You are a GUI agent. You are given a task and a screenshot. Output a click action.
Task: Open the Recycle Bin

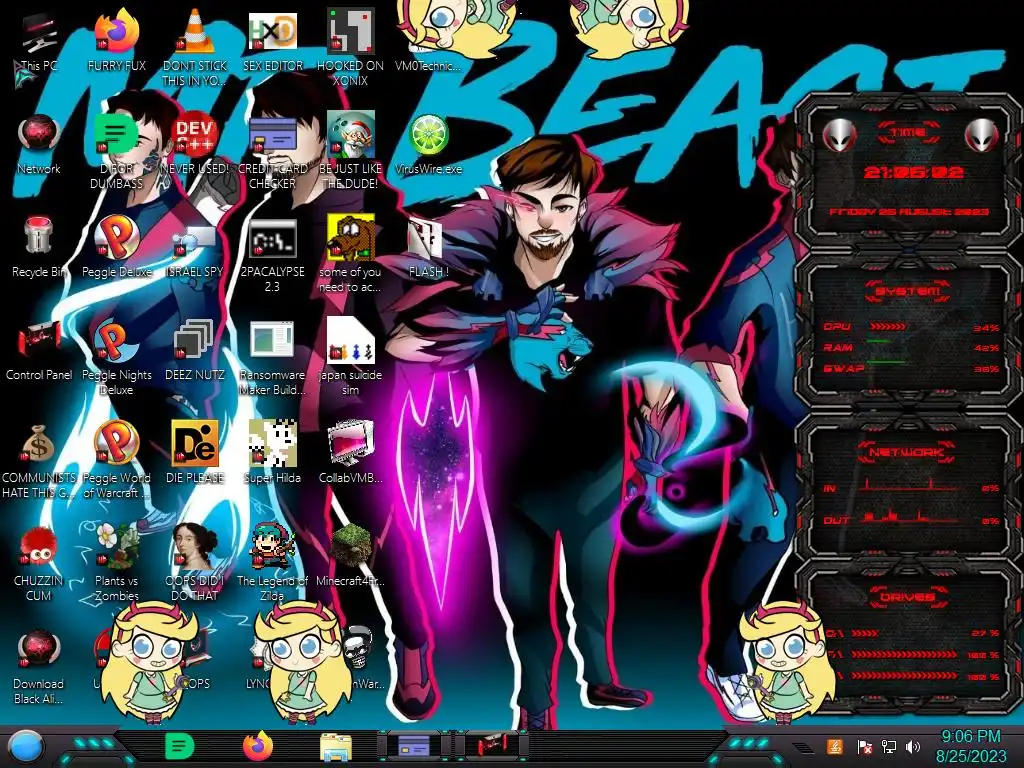point(39,247)
